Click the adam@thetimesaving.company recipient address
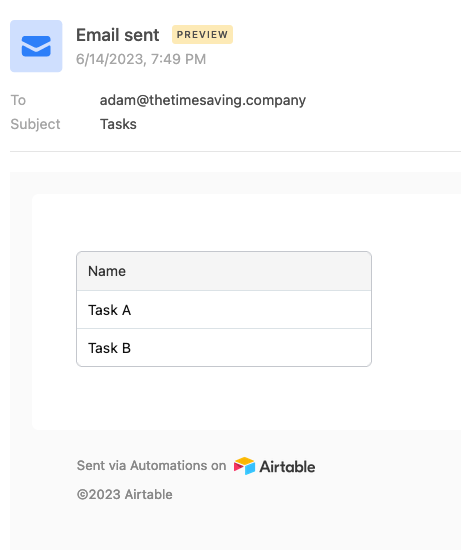This screenshot has width=461, height=550. coord(203,100)
